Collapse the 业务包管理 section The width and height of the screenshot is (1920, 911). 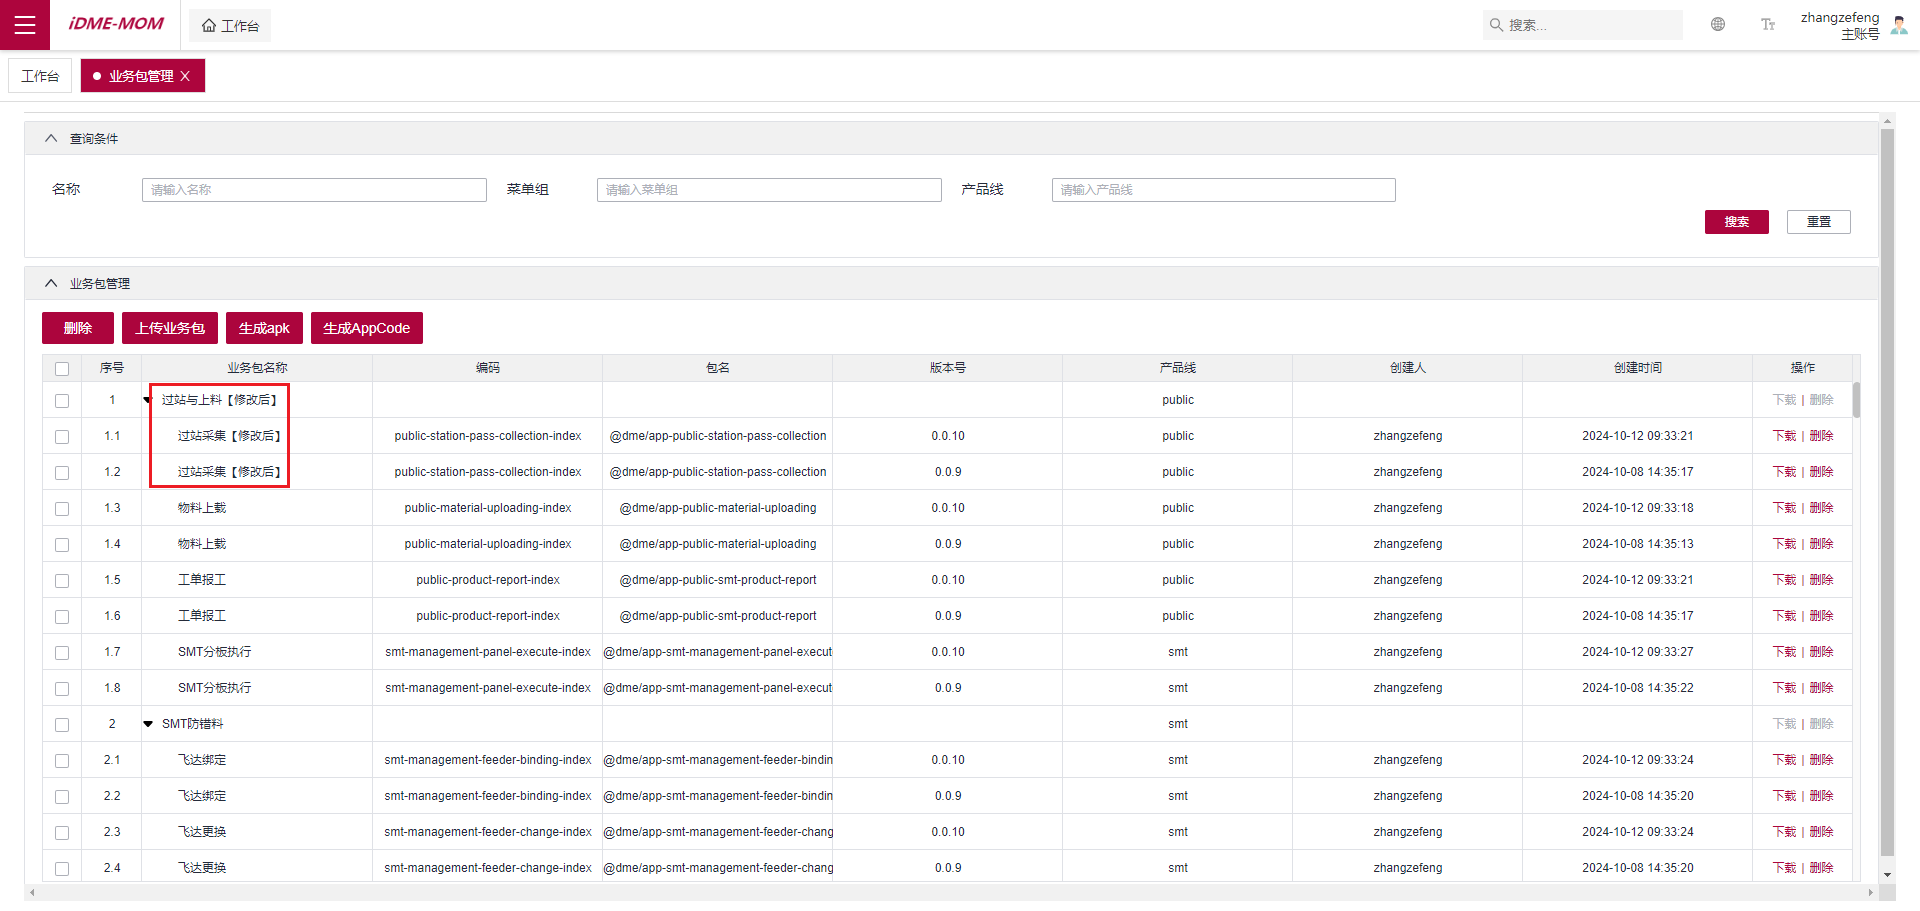51,284
